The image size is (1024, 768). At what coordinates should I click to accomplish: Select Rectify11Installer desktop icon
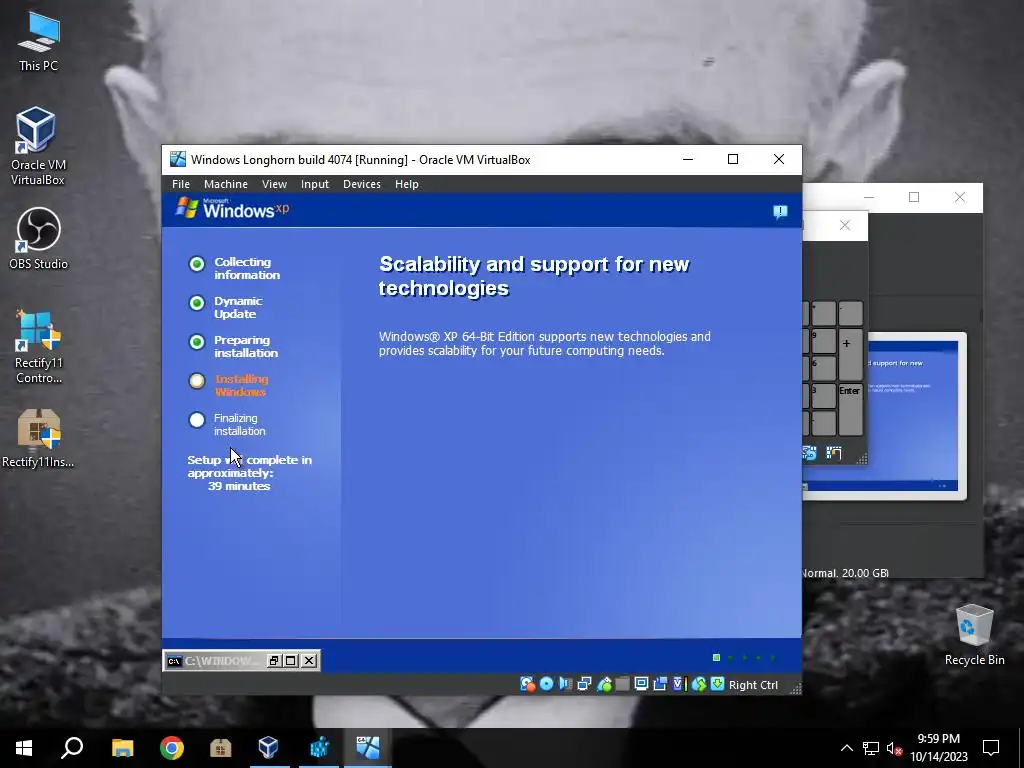[x=38, y=438]
